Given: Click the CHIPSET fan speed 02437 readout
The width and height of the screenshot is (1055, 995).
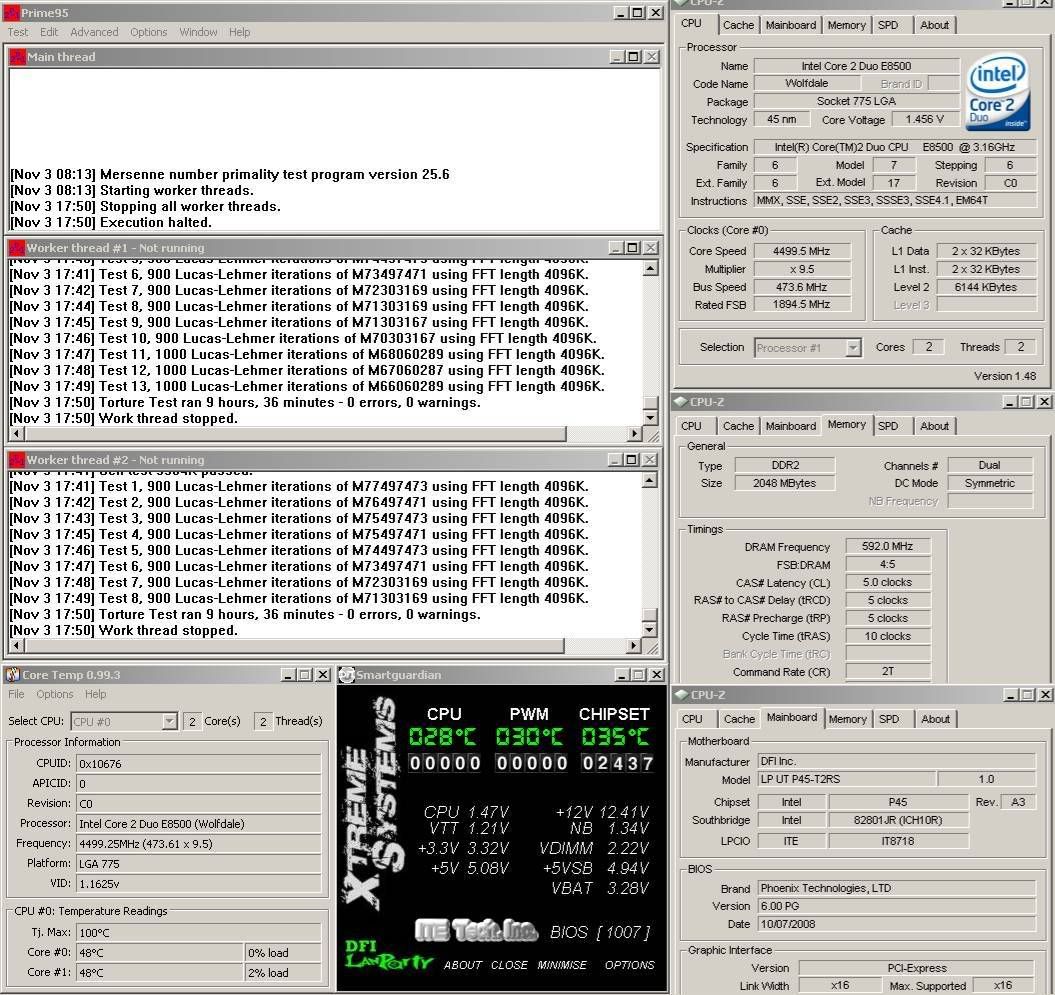Looking at the screenshot, I should click(x=617, y=762).
